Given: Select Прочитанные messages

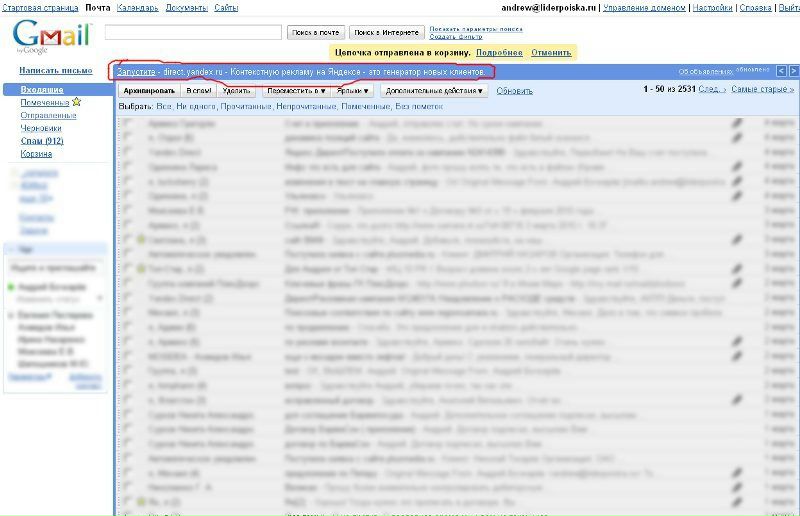Looking at the screenshot, I should [245, 107].
